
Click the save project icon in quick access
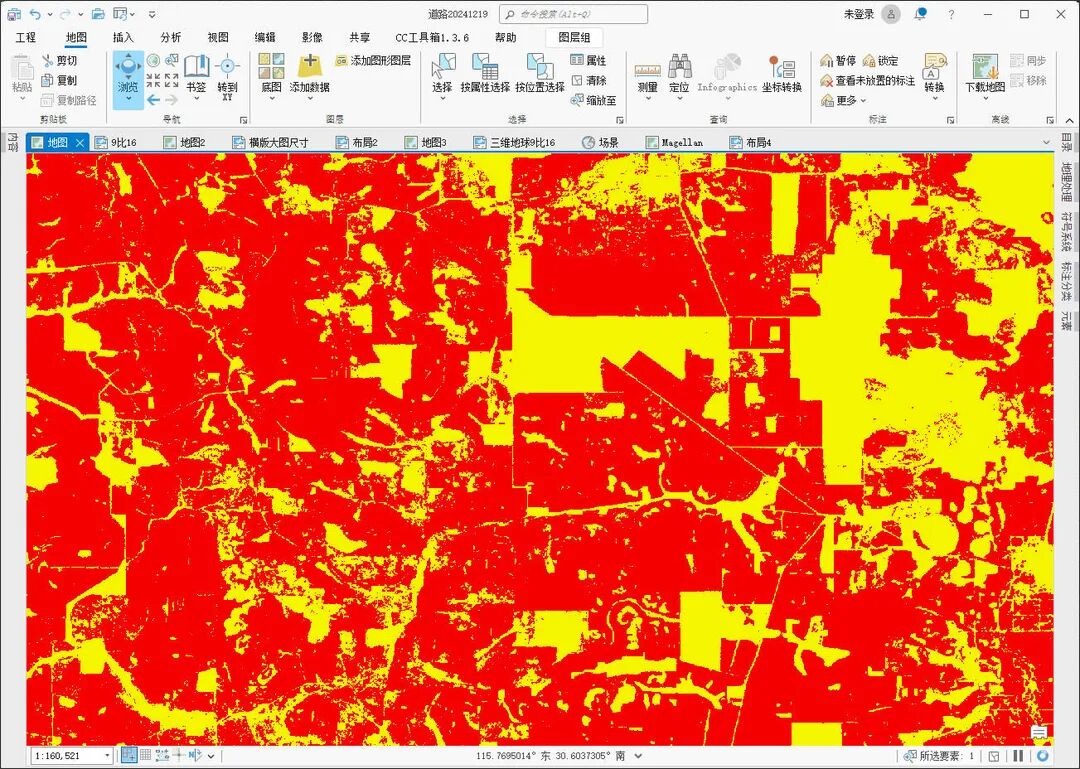pyautogui.click(x=14, y=14)
